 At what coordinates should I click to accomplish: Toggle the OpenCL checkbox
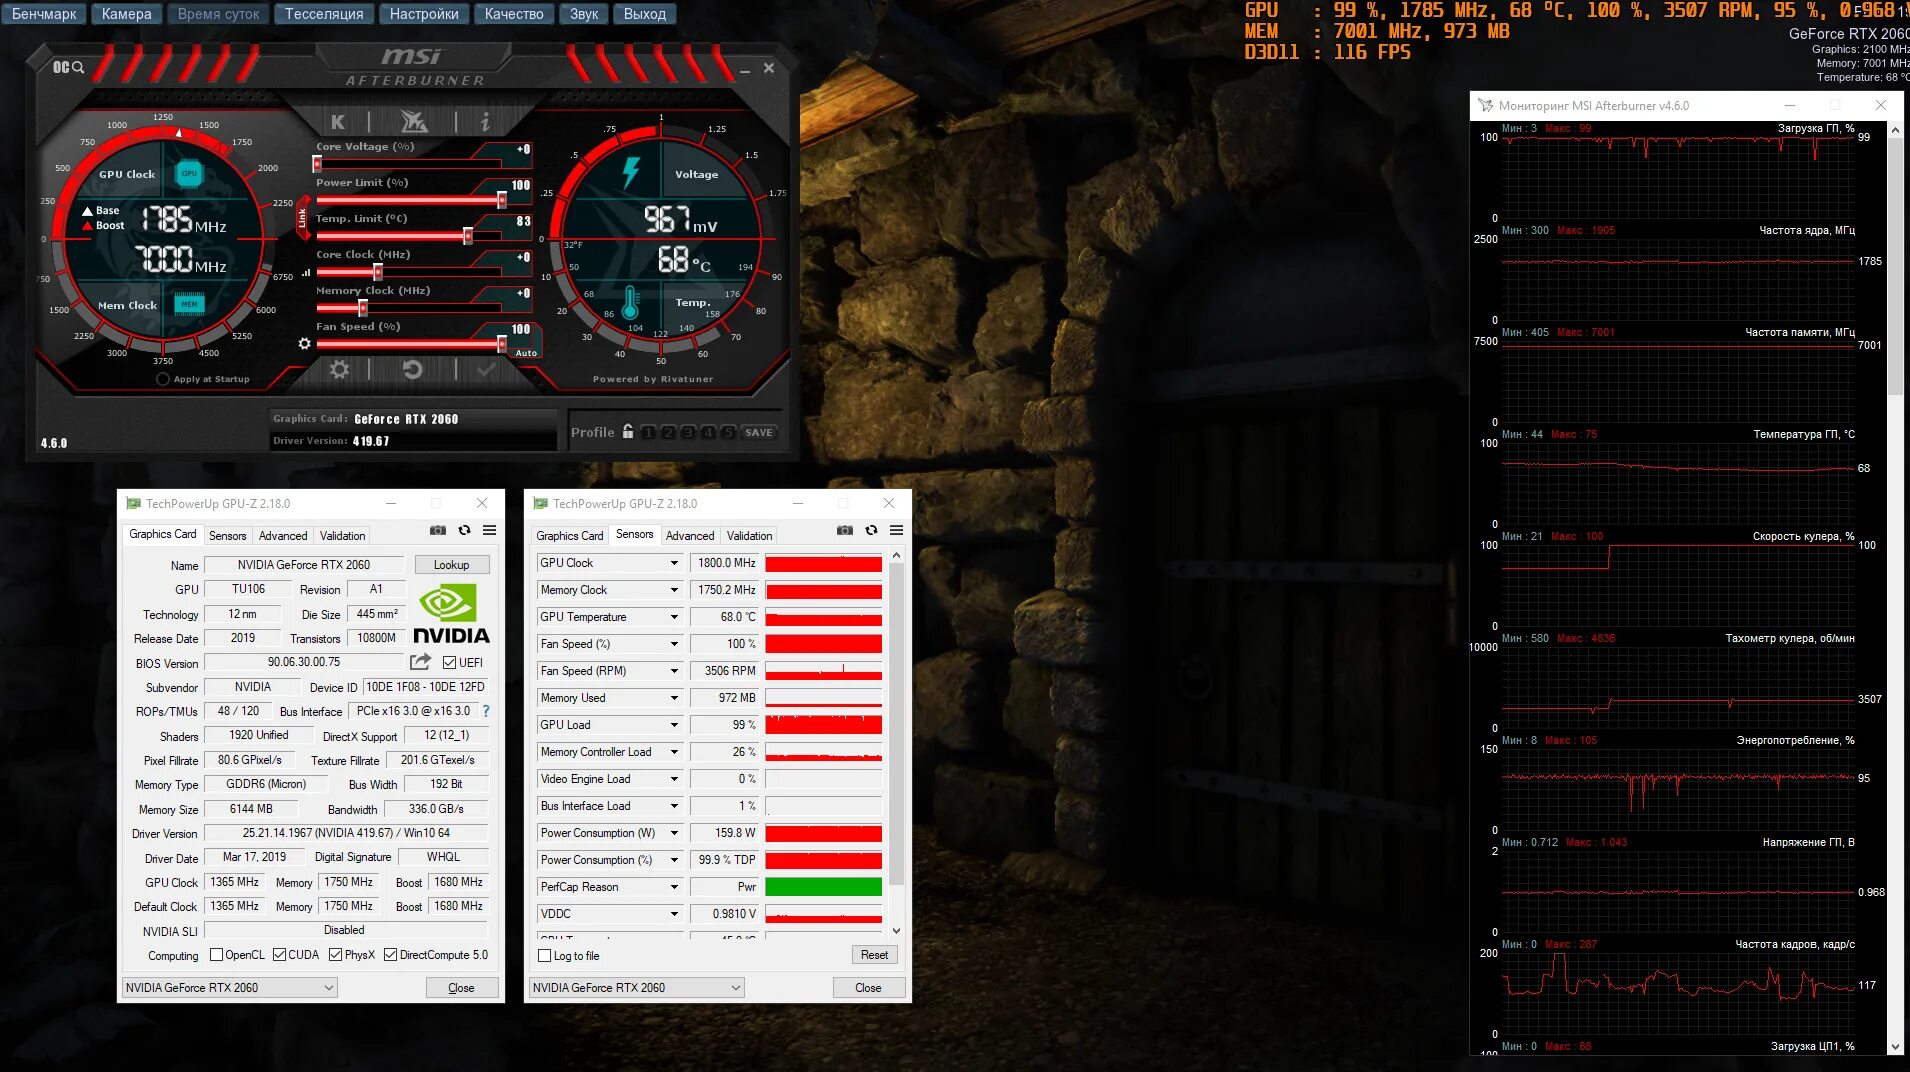(216, 955)
